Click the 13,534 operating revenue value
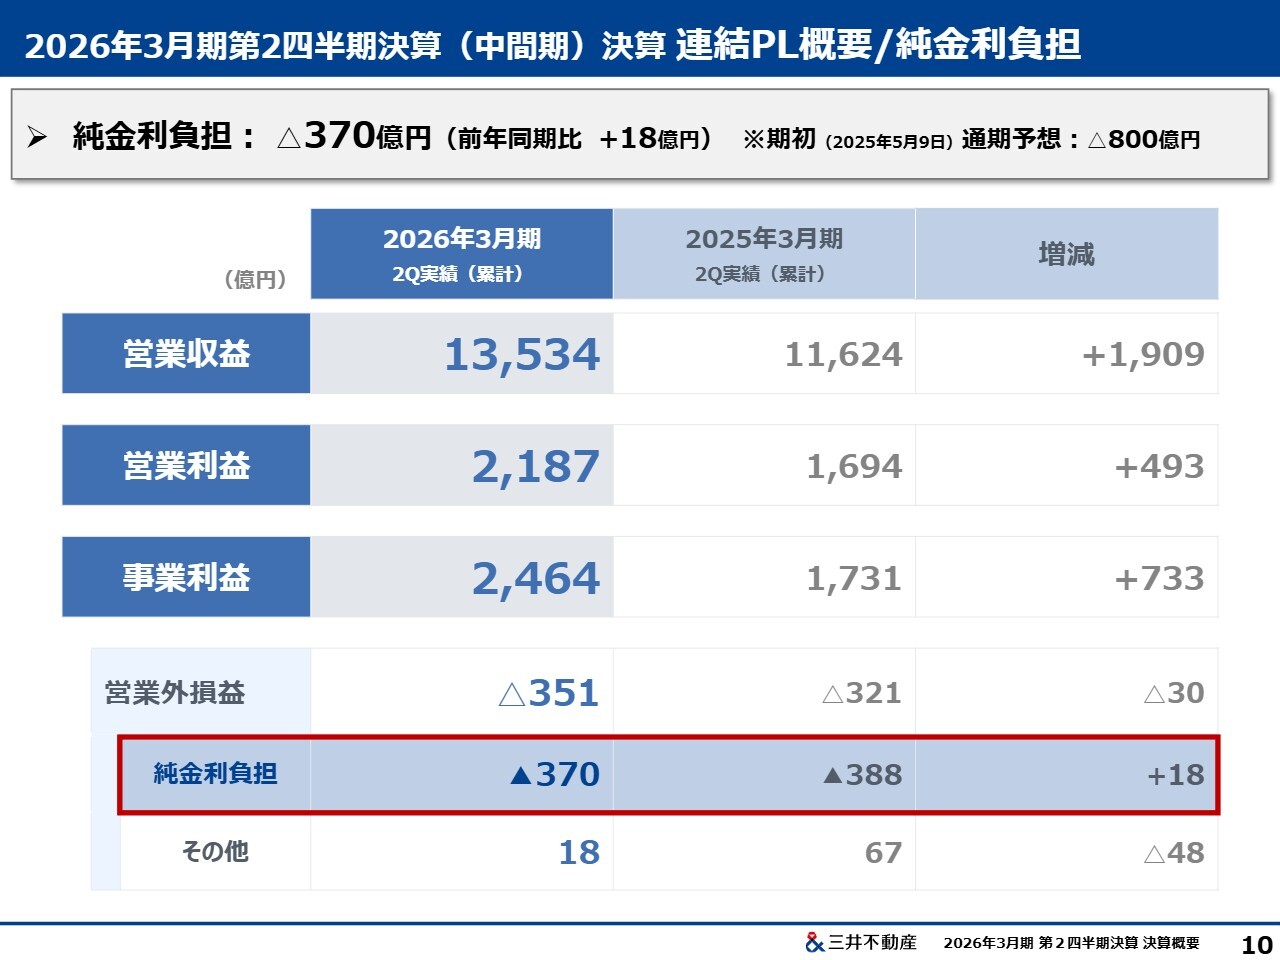 click(521, 355)
